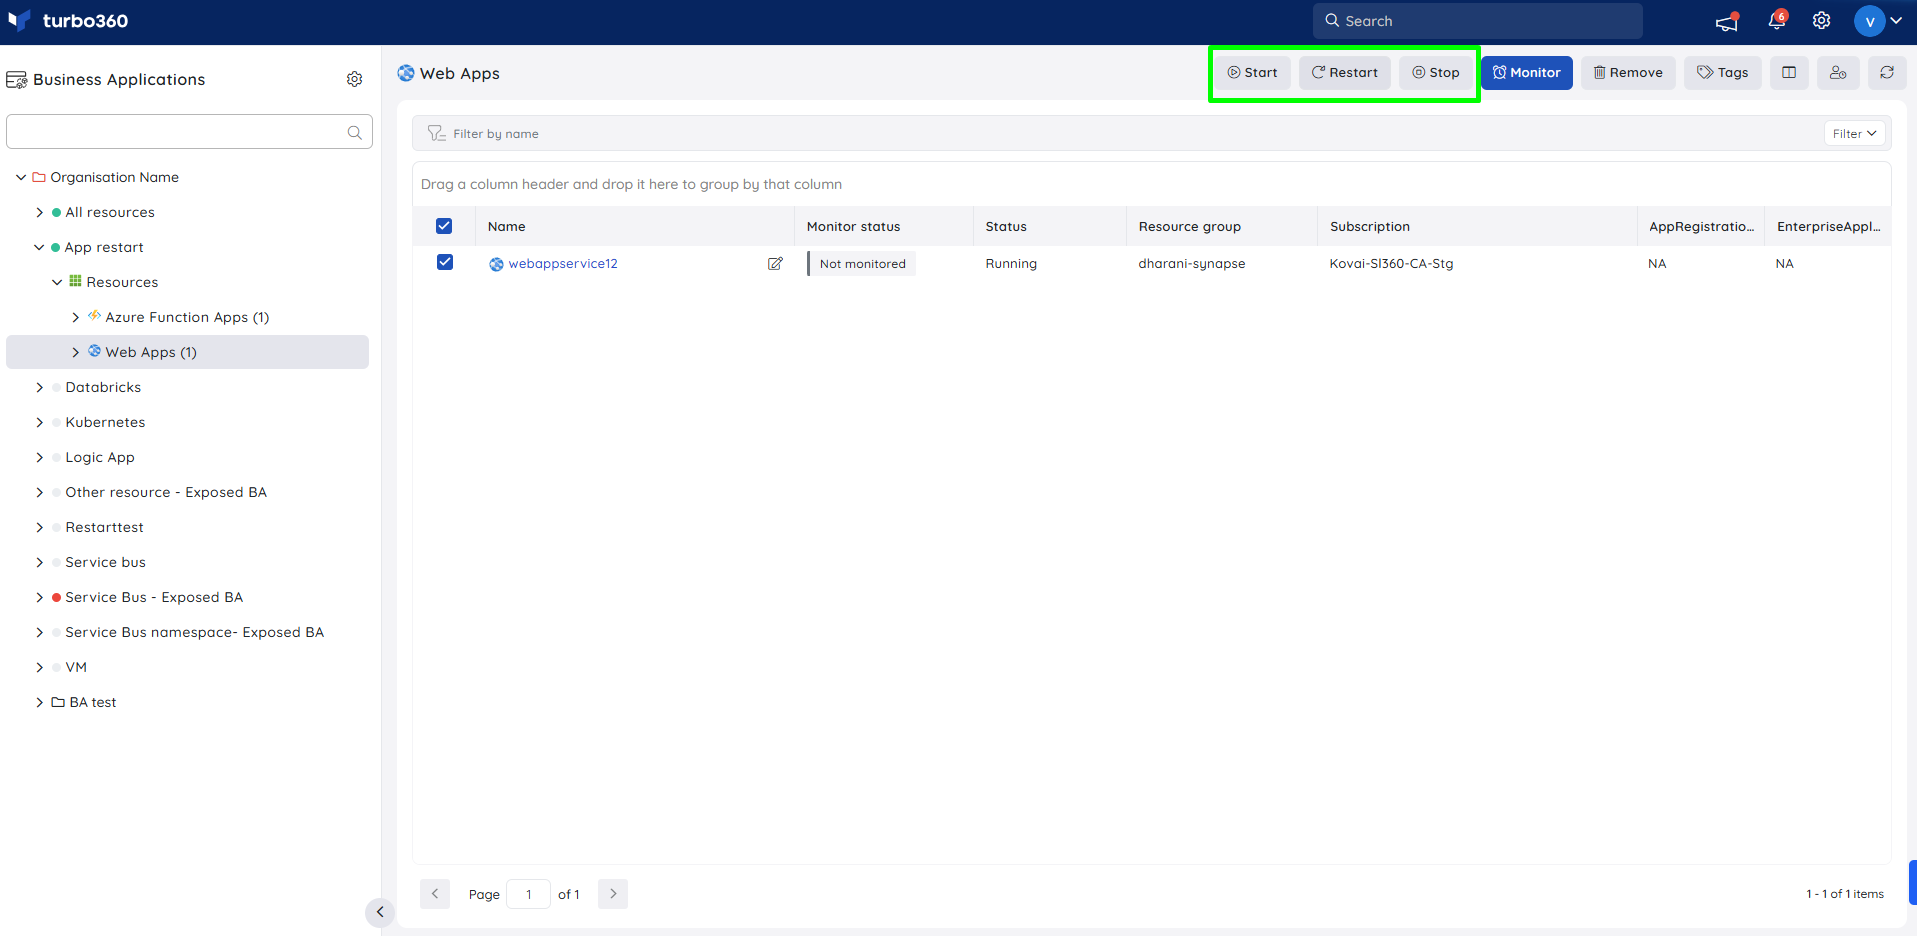
Task: Restart the selected web app
Action: pyautogui.click(x=1344, y=73)
